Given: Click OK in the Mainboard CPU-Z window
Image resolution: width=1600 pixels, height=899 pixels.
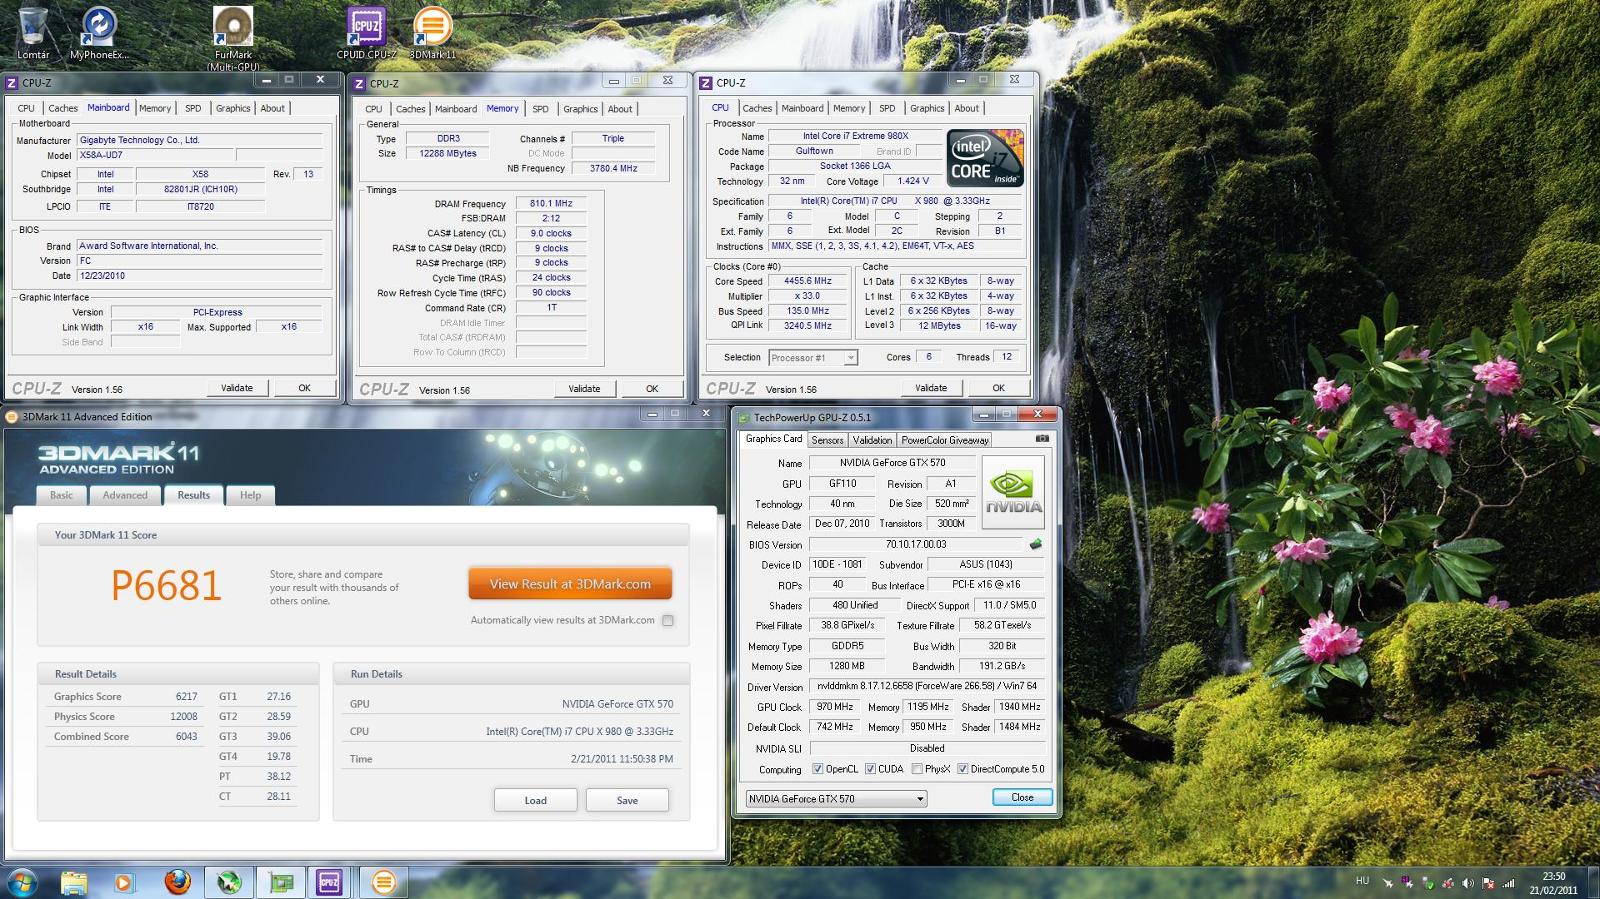Looking at the screenshot, I should (304, 388).
